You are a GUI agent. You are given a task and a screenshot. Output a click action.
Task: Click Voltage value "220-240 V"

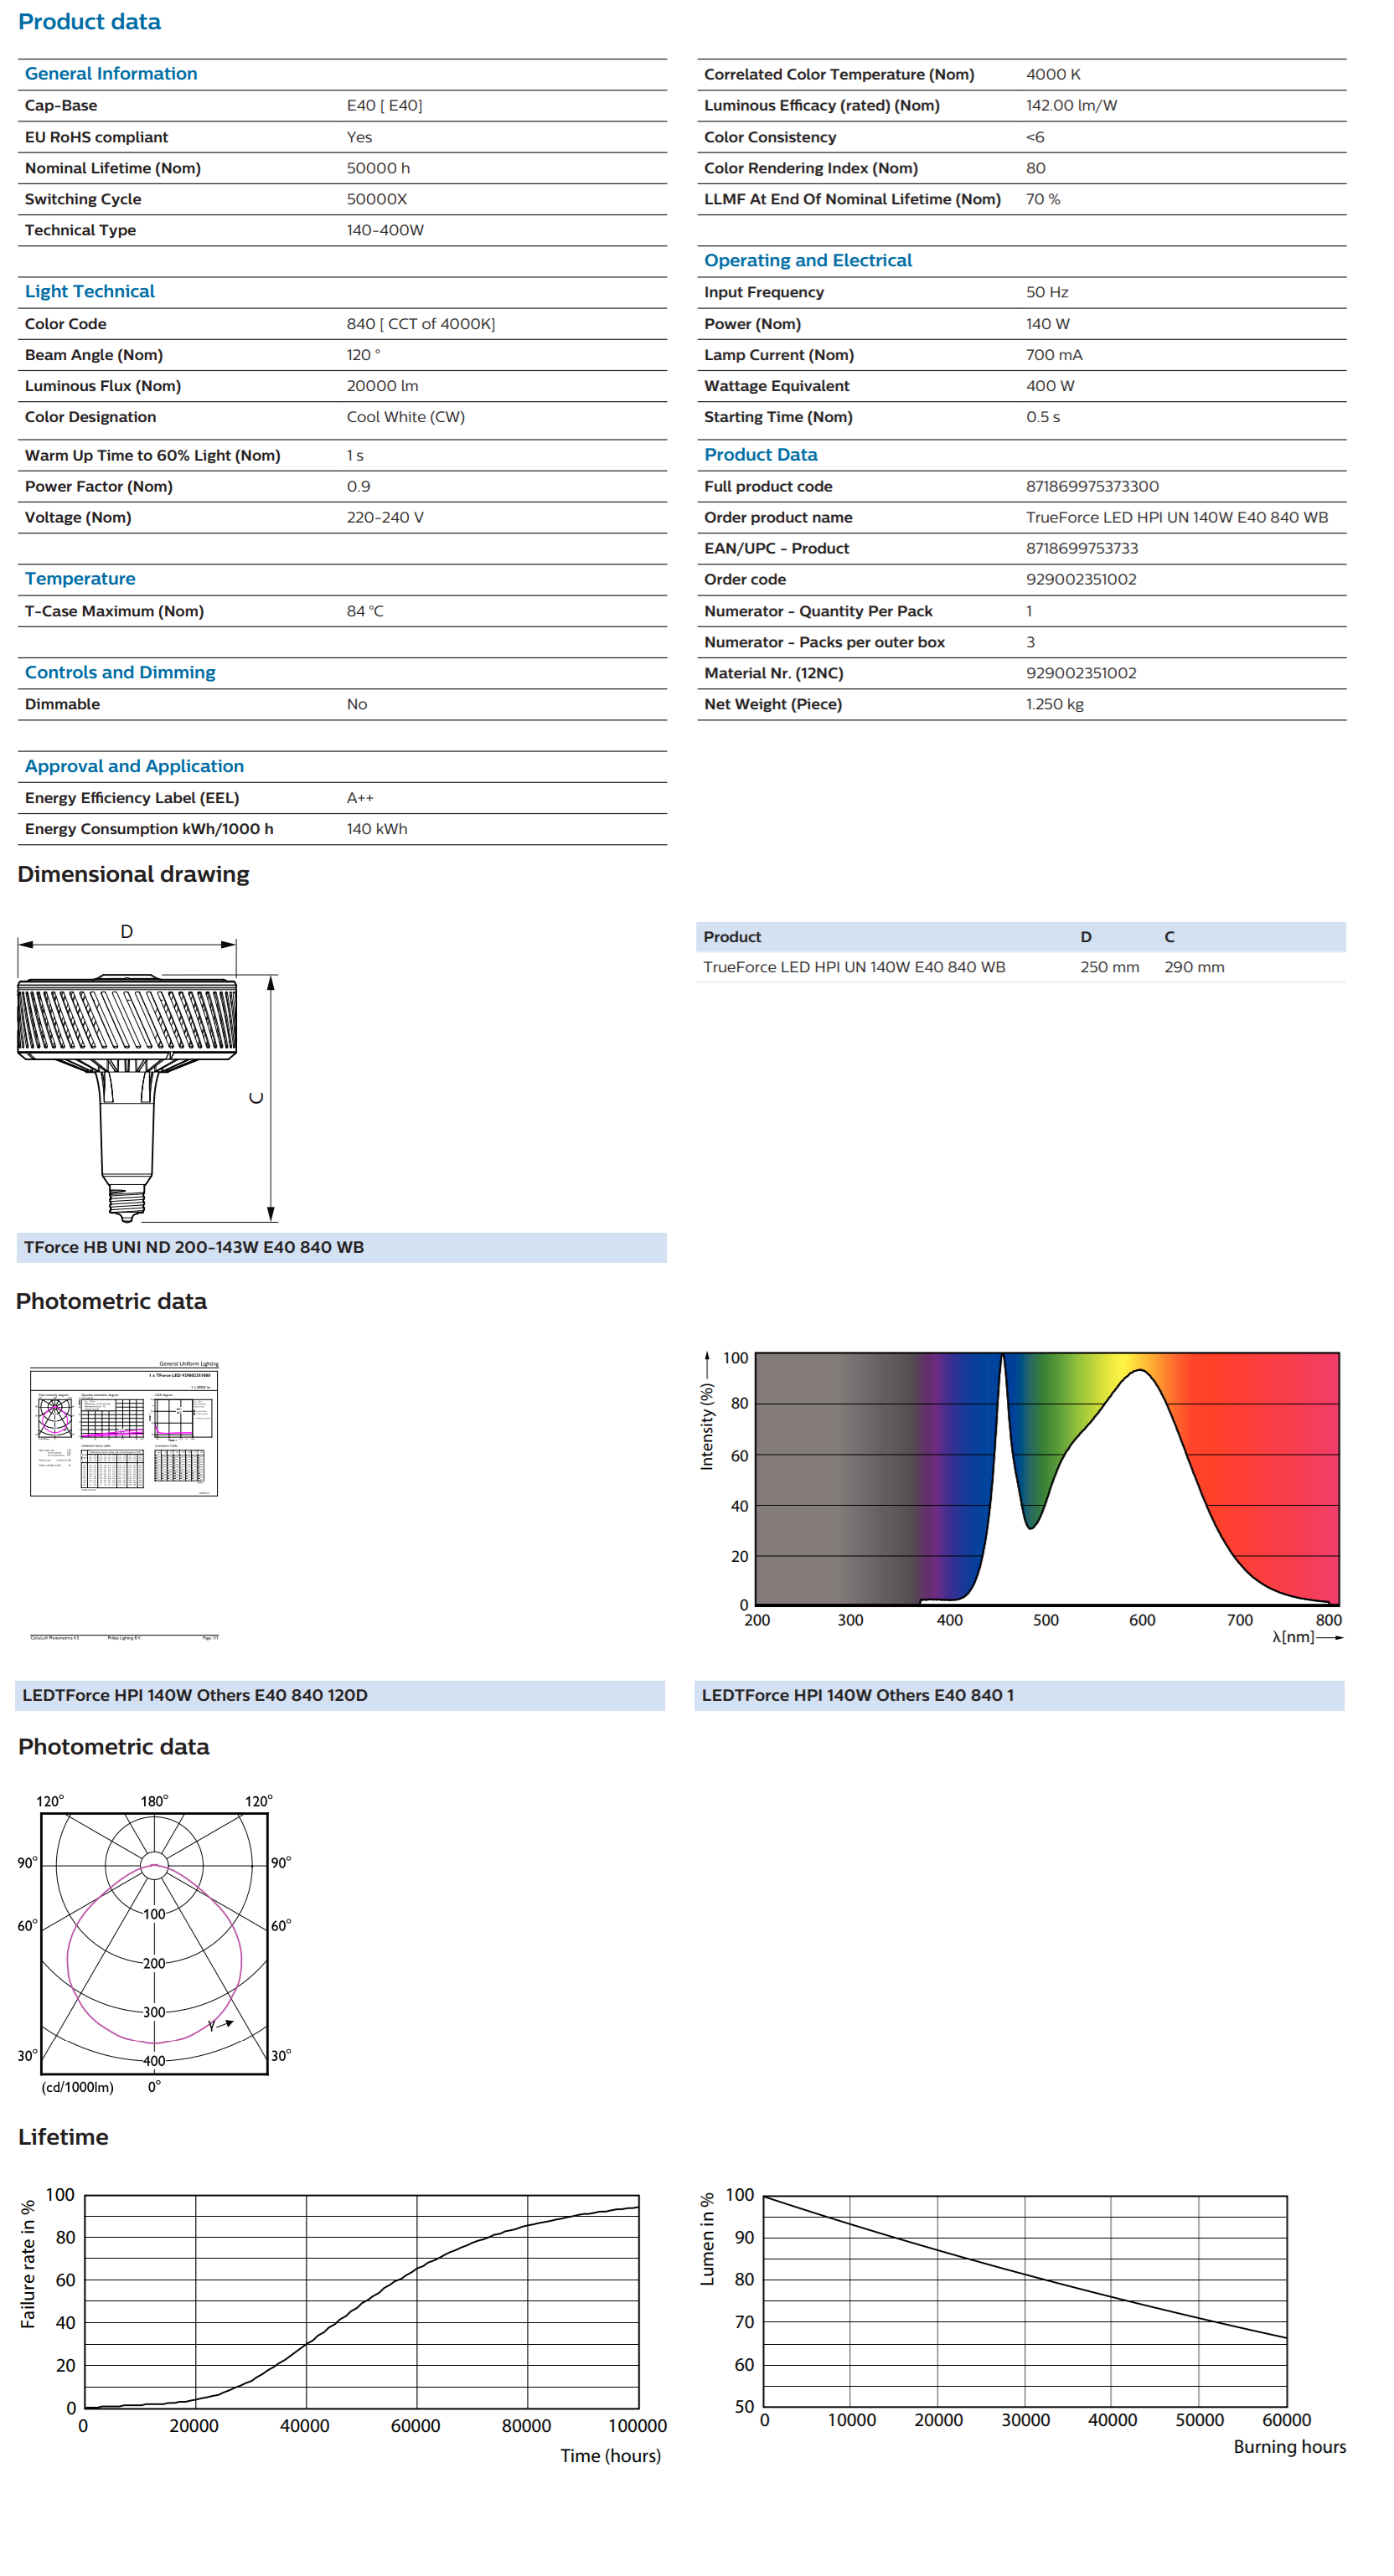click(385, 518)
